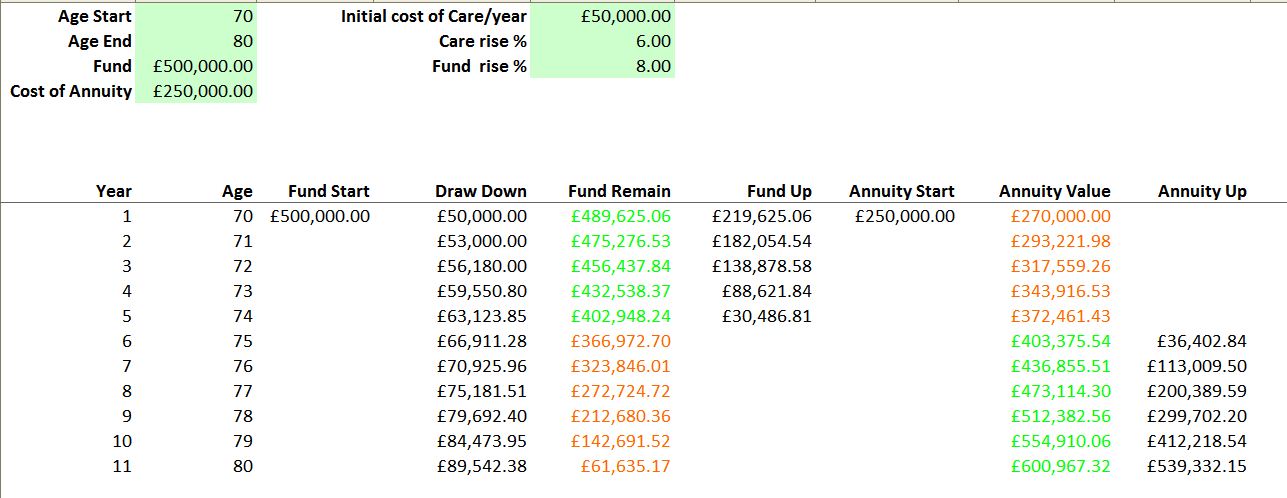Select the Annuity Up header cell
The width and height of the screenshot is (1287, 498).
[x=1202, y=191]
